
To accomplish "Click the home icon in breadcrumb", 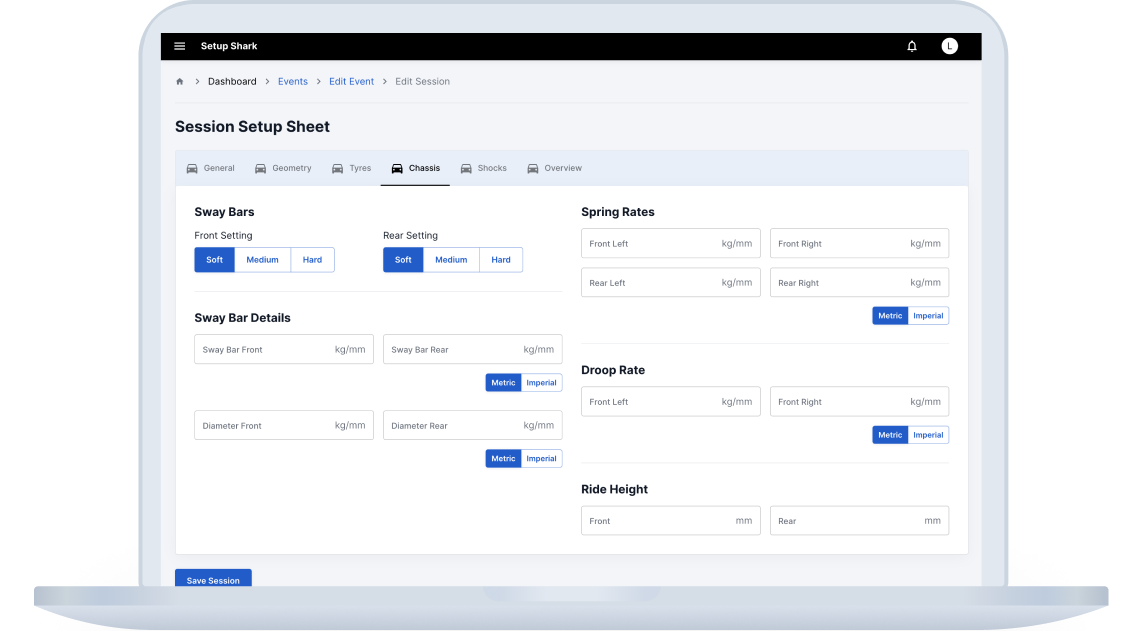I will (x=180, y=82).
